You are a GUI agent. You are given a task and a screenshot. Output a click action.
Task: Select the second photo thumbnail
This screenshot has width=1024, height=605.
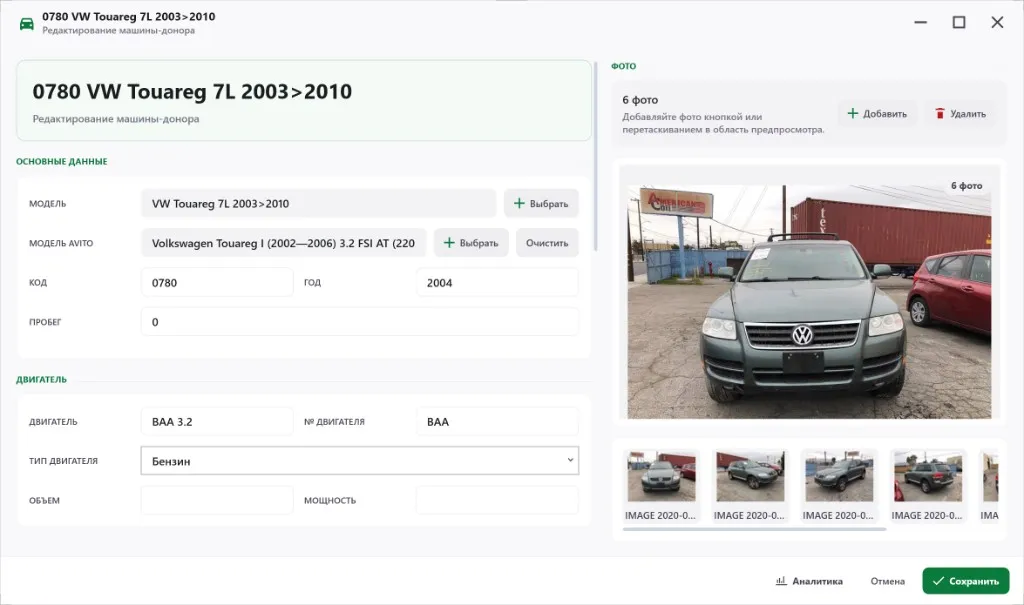[x=750, y=486]
